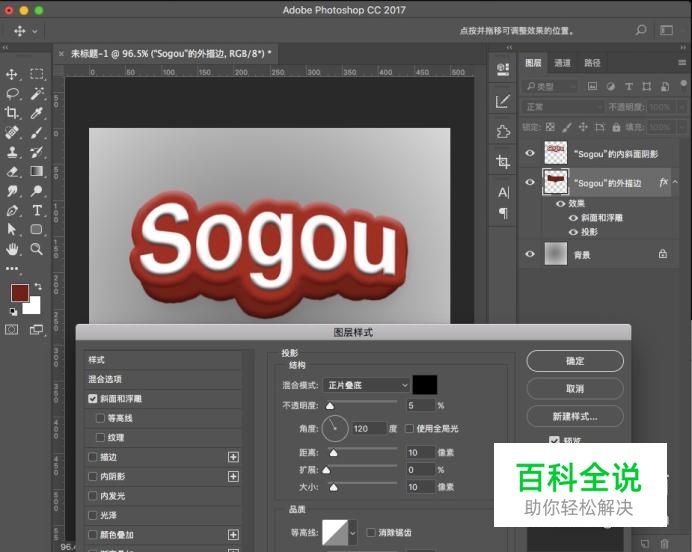Select the Magic Wand tool
The height and width of the screenshot is (552, 692).
tap(37, 93)
